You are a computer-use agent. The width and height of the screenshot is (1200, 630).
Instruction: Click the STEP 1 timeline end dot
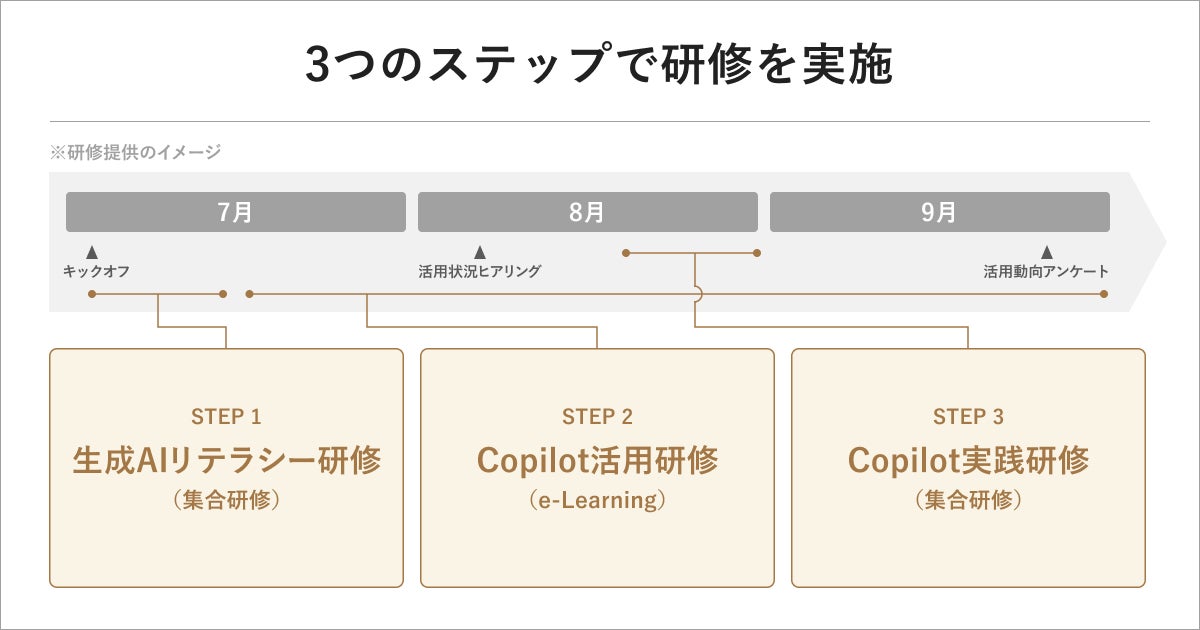(x=223, y=294)
